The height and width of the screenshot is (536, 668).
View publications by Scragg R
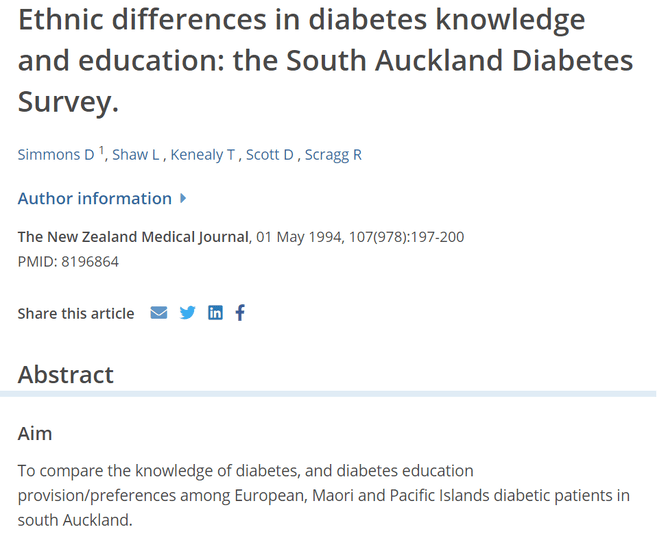click(333, 154)
